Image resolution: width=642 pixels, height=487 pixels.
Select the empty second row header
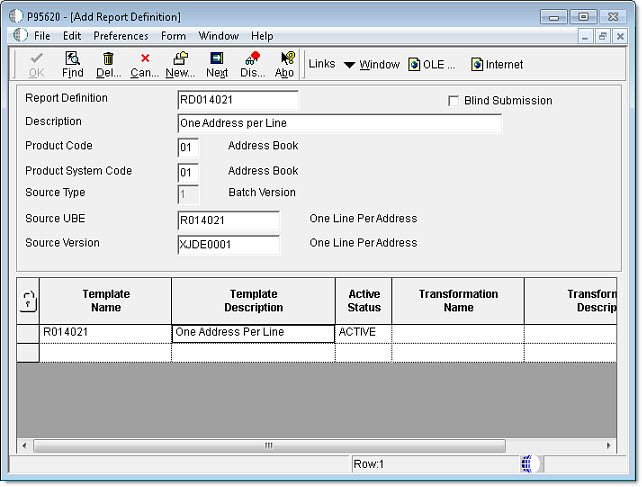(28, 353)
